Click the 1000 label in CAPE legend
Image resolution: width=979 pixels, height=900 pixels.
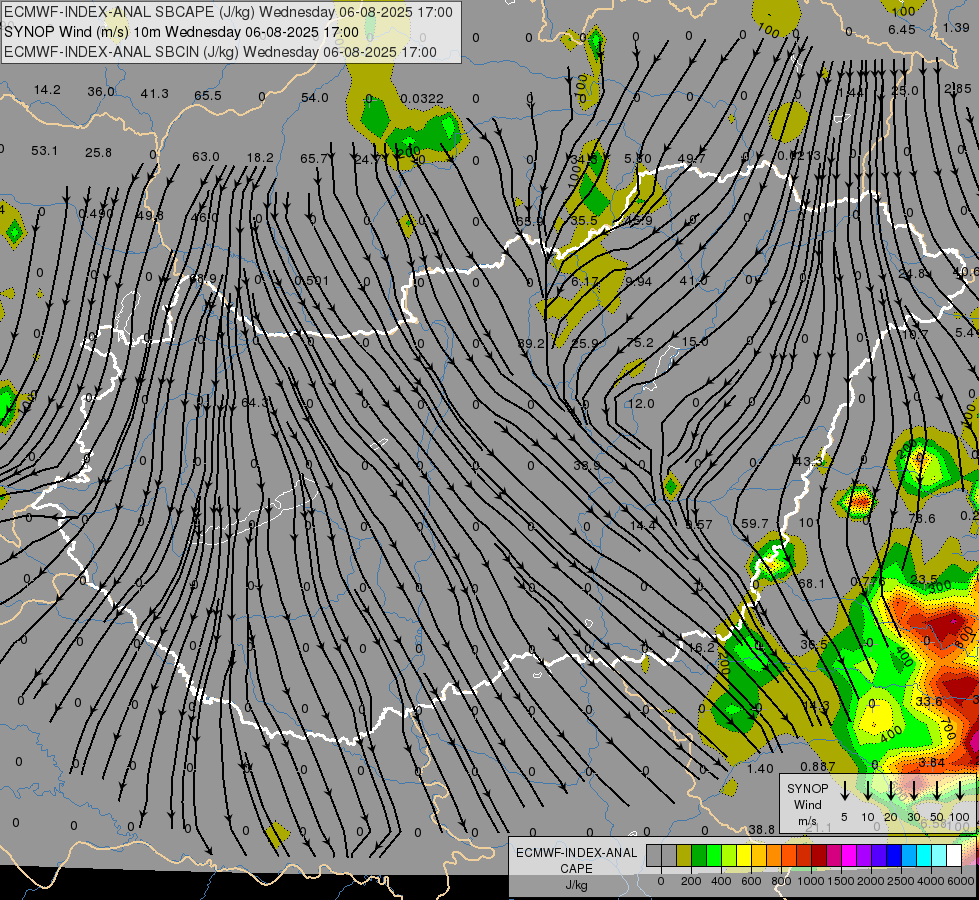(x=811, y=881)
